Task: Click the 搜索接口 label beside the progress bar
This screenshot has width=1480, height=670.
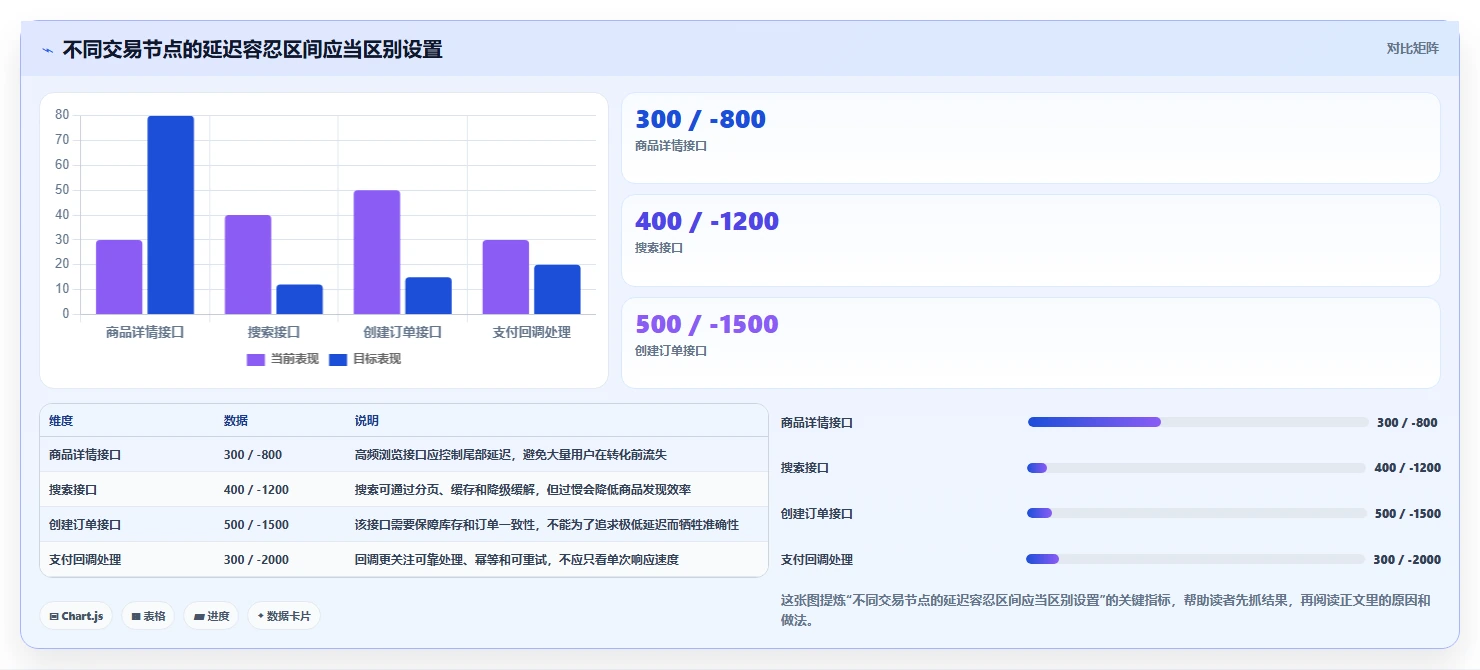Action: click(x=805, y=468)
